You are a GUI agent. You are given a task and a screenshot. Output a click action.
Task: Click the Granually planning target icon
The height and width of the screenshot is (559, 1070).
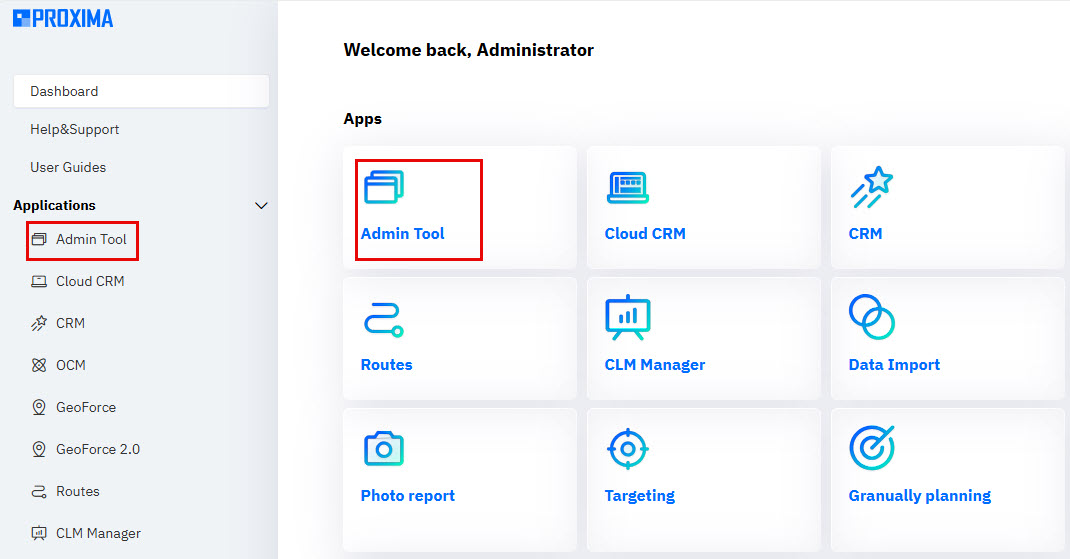point(871,448)
